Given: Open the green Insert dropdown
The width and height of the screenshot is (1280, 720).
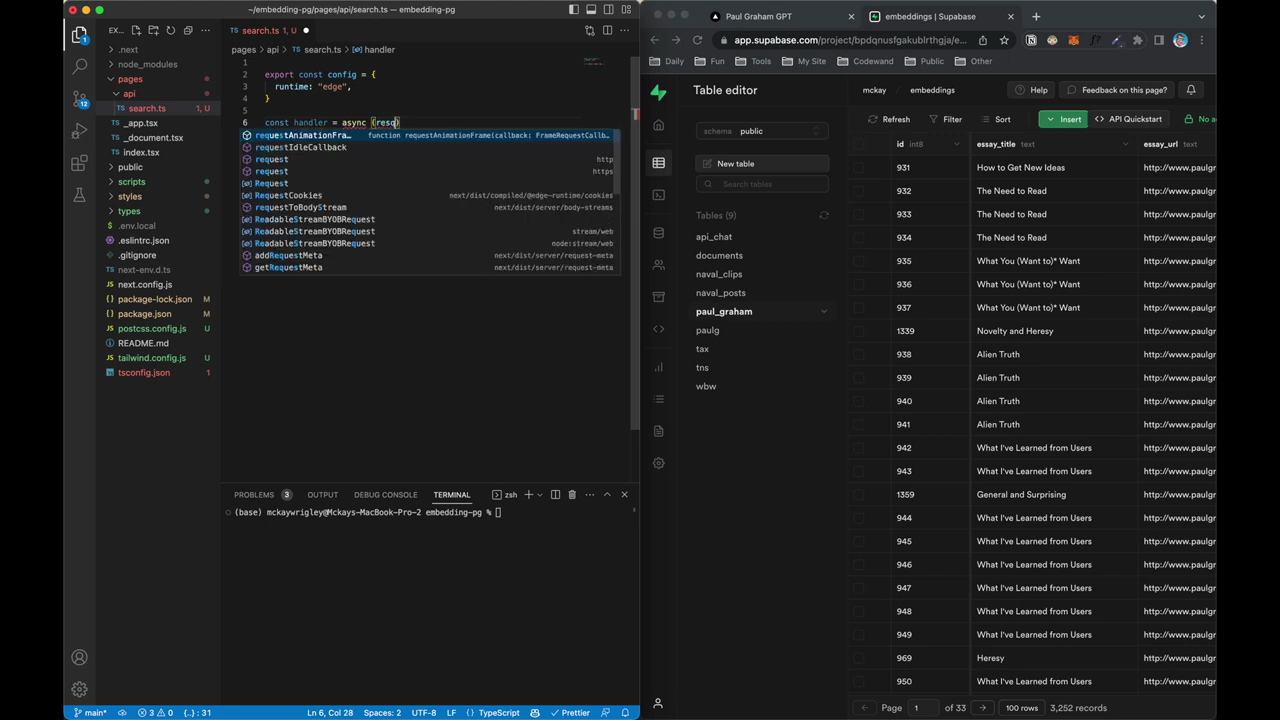Looking at the screenshot, I should click(1063, 119).
